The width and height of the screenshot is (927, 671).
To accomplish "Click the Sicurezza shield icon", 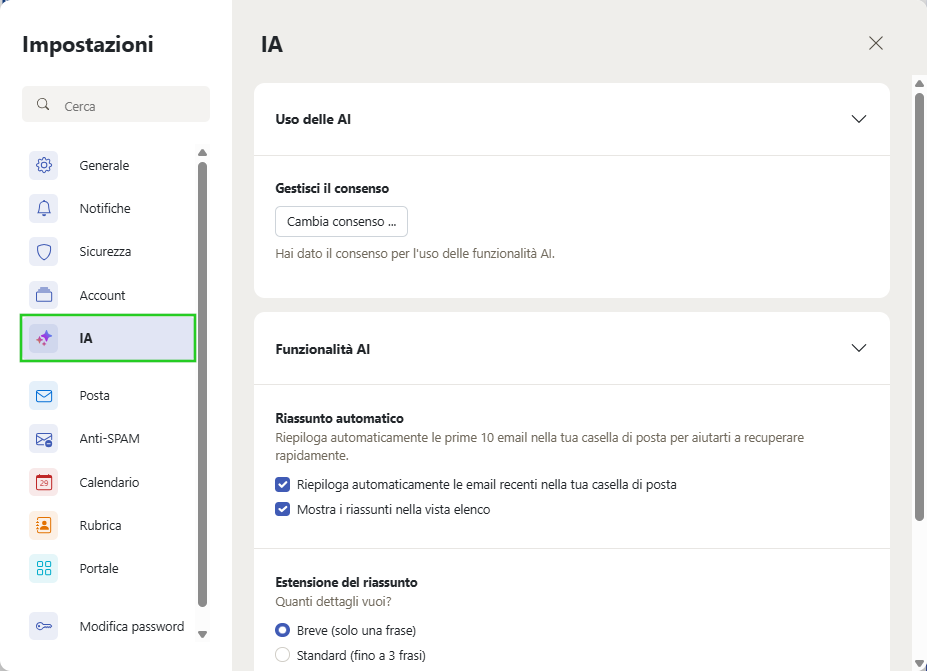I will click(x=43, y=251).
